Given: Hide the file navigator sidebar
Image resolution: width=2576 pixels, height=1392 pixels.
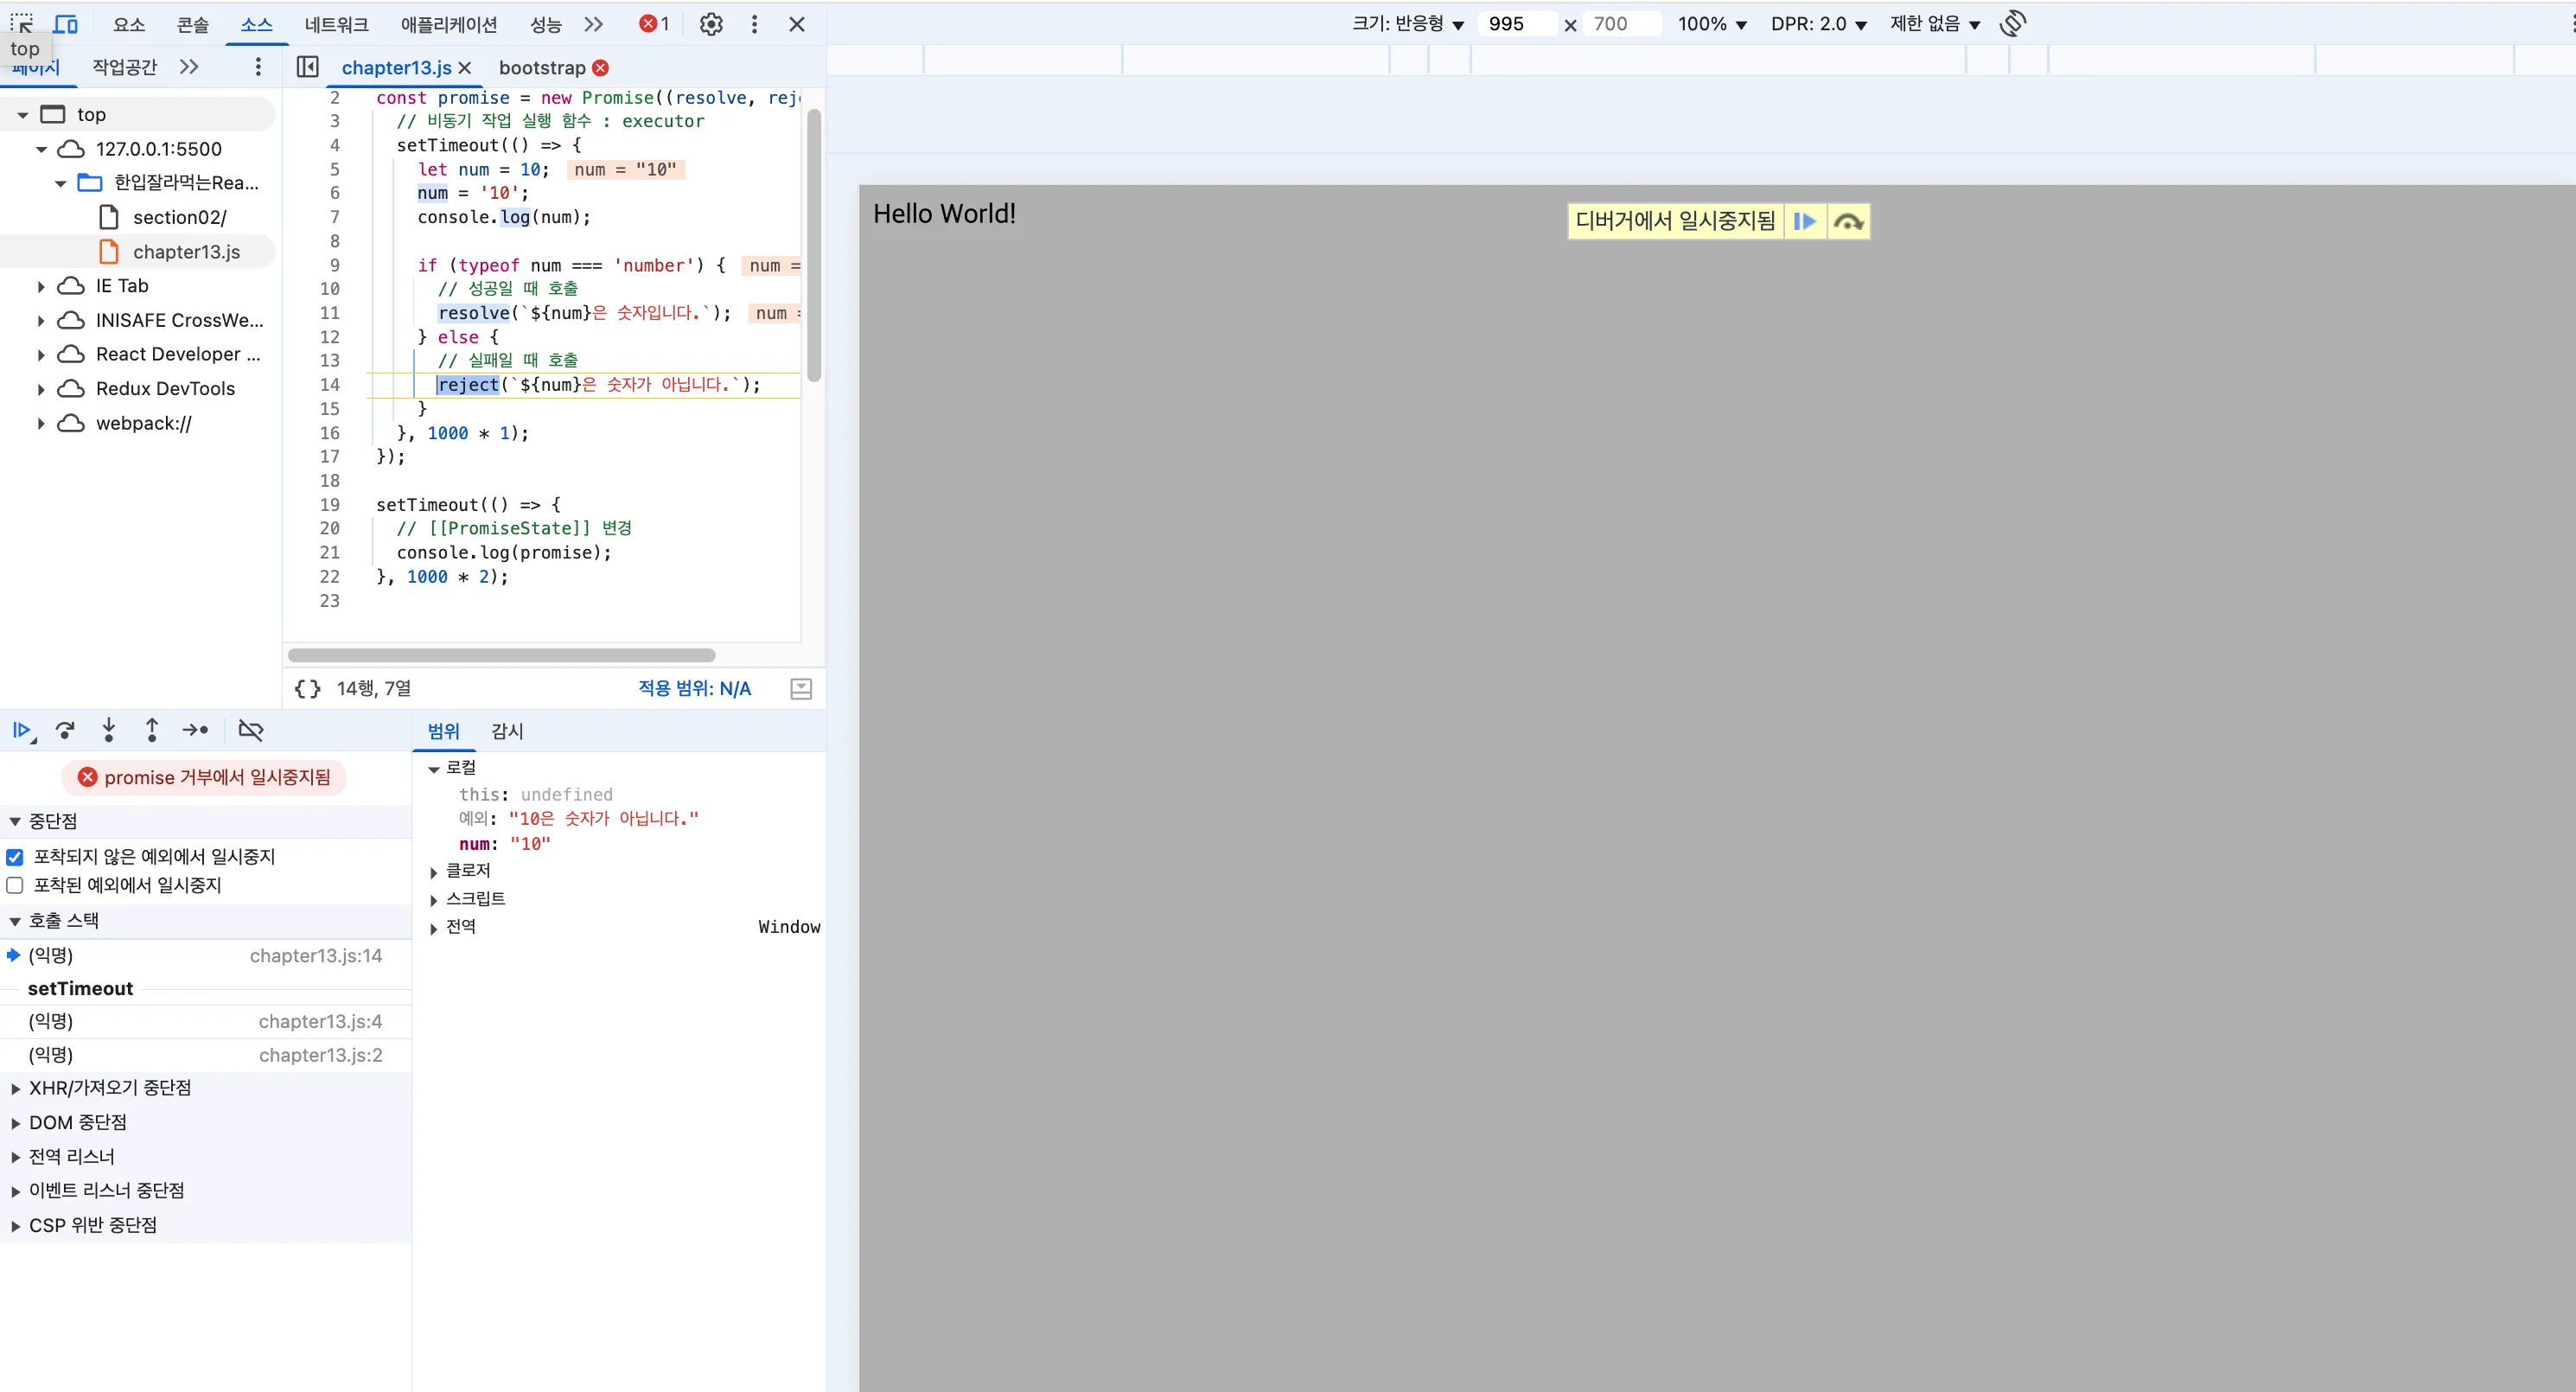Looking at the screenshot, I should point(308,68).
